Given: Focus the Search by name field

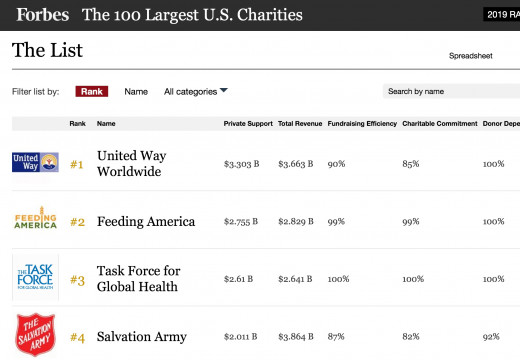Looking at the screenshot, I should click(451, 91).
